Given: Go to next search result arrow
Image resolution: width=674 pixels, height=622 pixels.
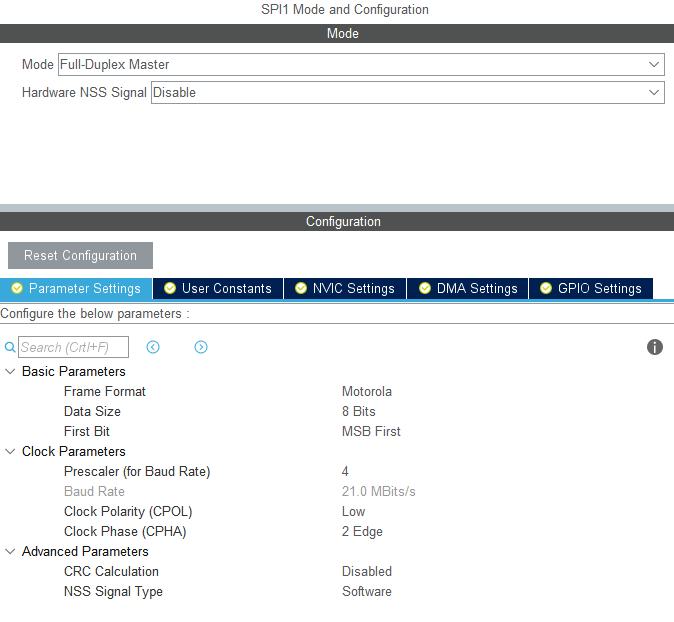Looking at the screenshot, I should 201,347.
